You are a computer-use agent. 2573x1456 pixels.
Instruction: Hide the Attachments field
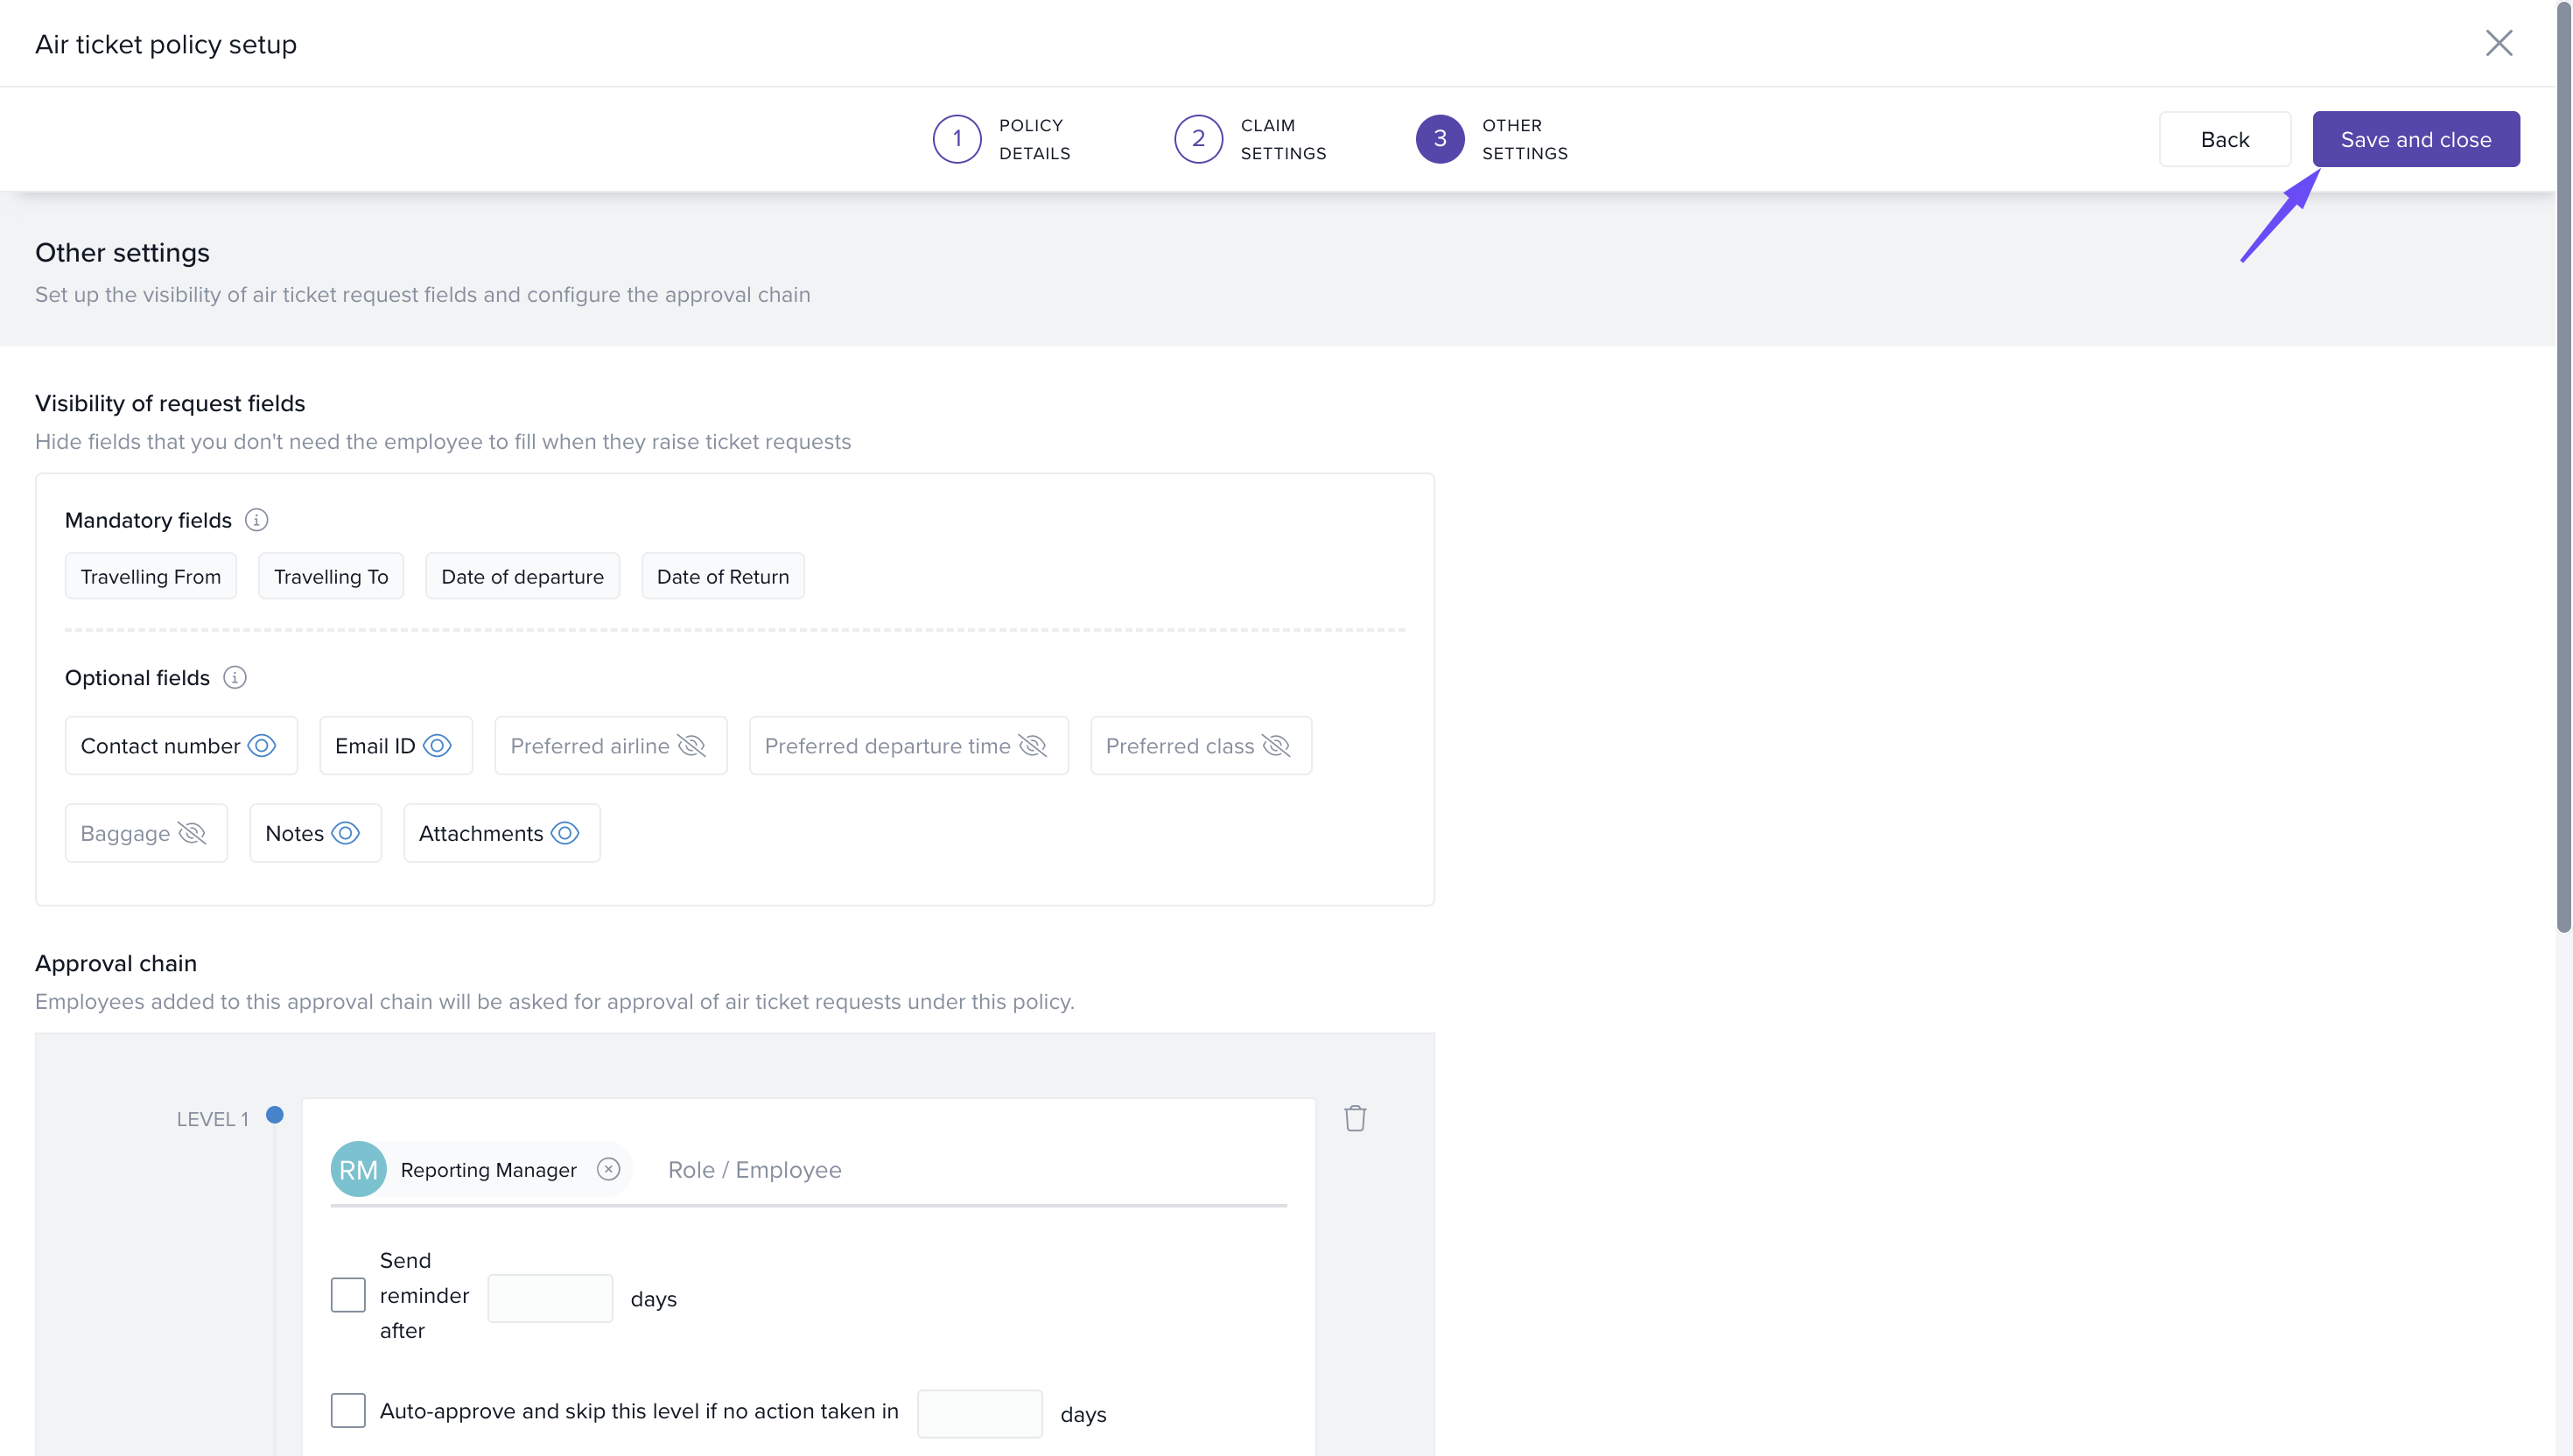point(565,833)
